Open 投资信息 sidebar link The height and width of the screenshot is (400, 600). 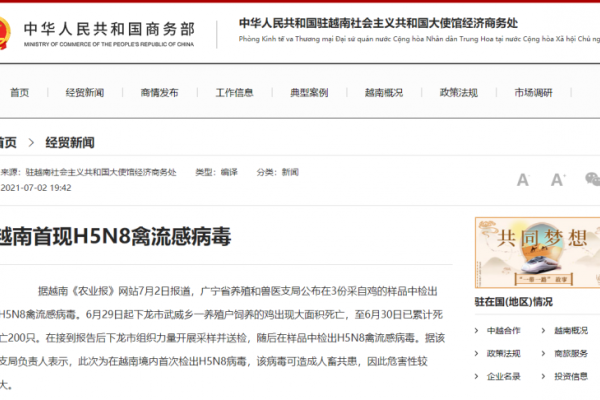point(571,377)
